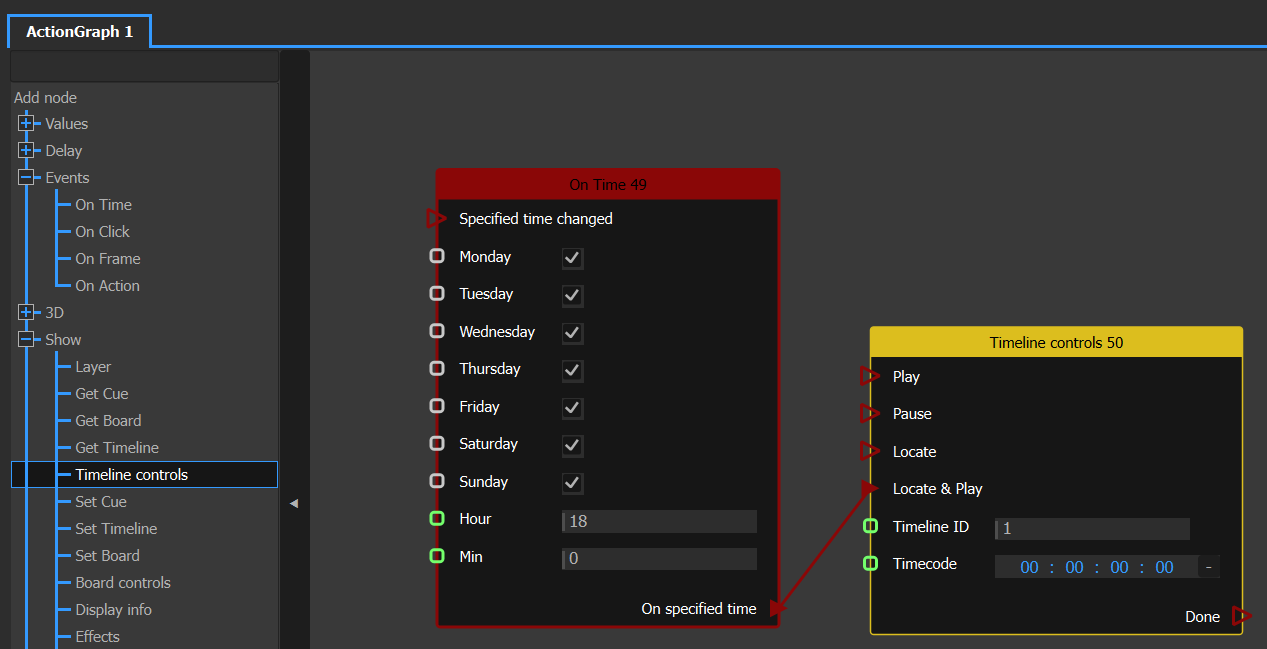Click the Play input trigger port
This screenshot has width=1267, height=649.
(869, 377)
